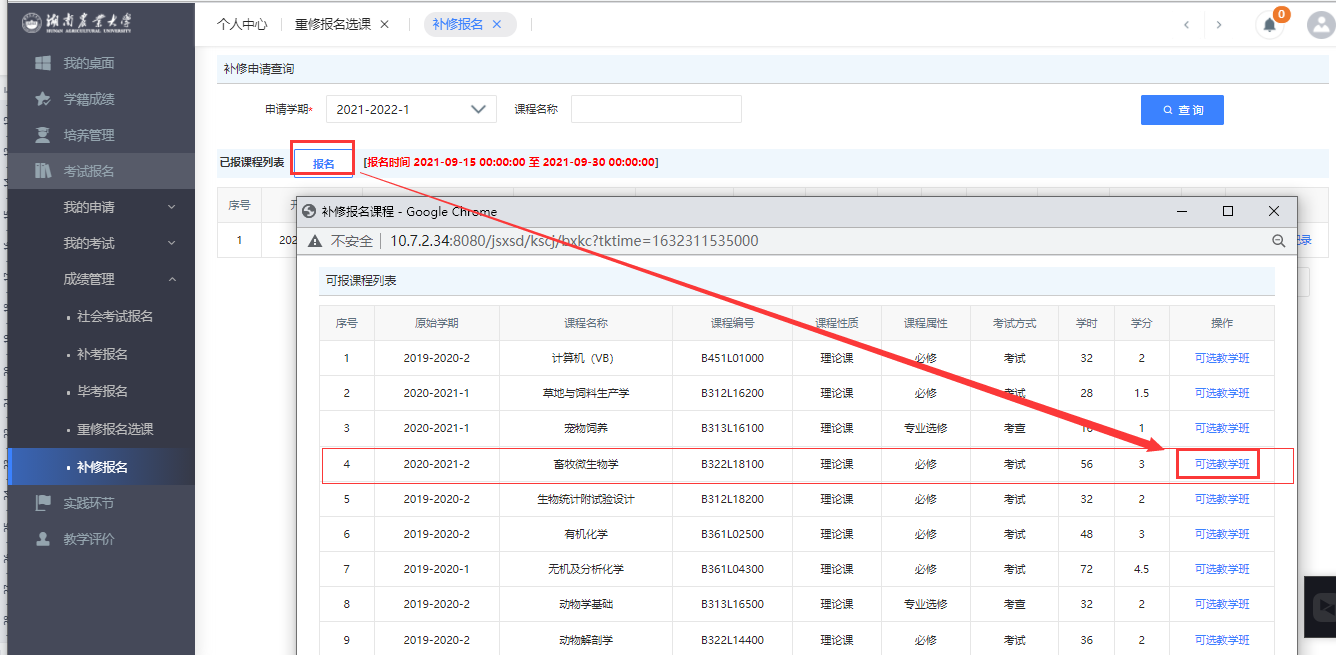Click the 我的桌面 sidebar icon
Image resolution: width=1336 pixels, height=655 pixels.
(43, 63)
